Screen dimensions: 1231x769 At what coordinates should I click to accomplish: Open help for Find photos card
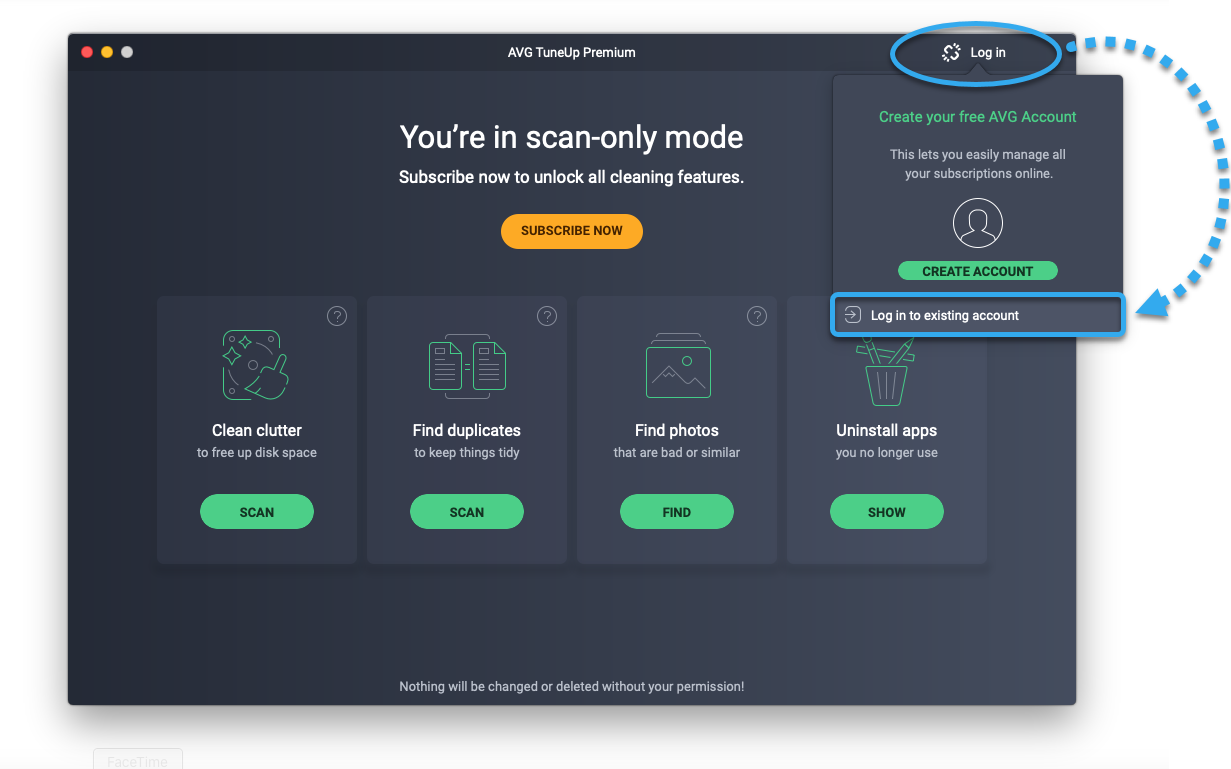757,316
